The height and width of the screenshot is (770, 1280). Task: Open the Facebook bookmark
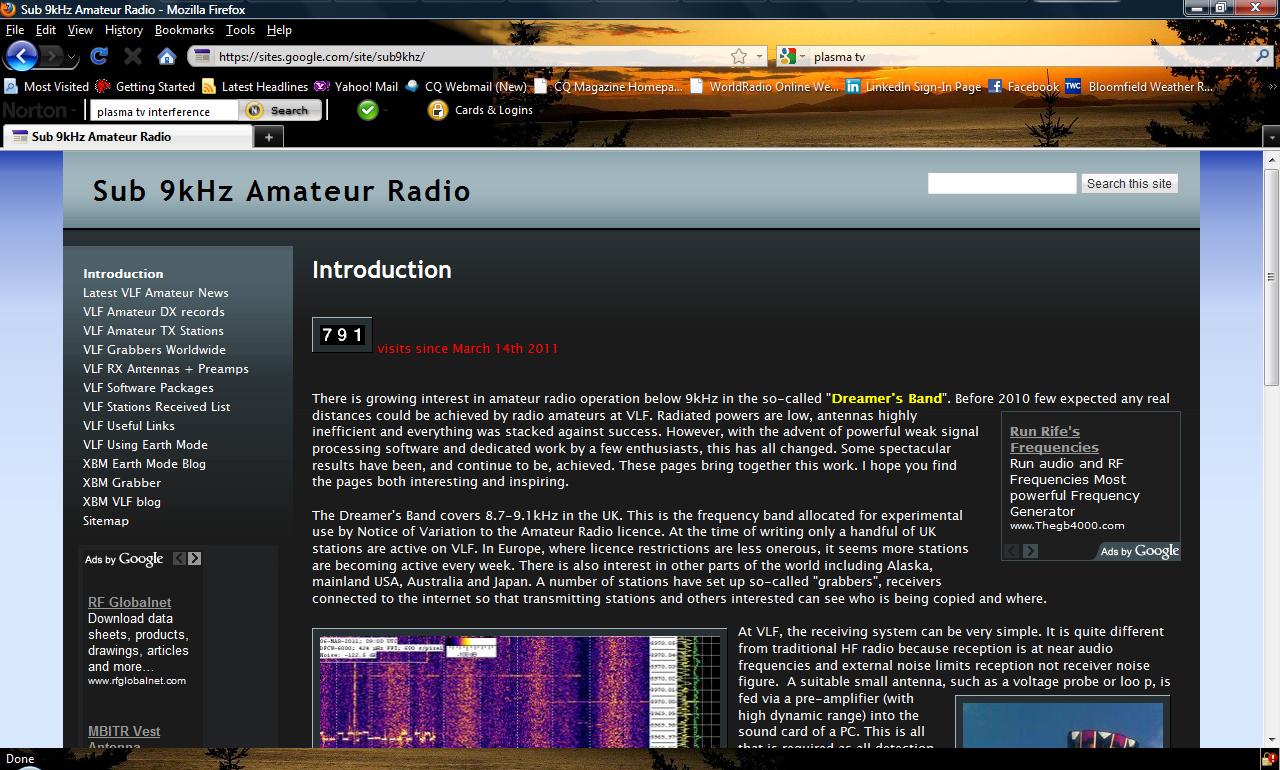[1023, 87]
